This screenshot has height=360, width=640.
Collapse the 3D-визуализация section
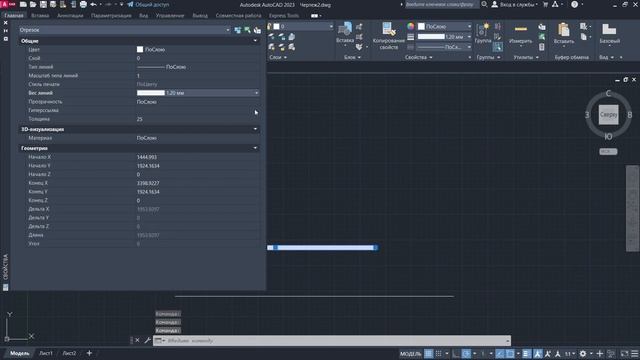pos(255,129)
